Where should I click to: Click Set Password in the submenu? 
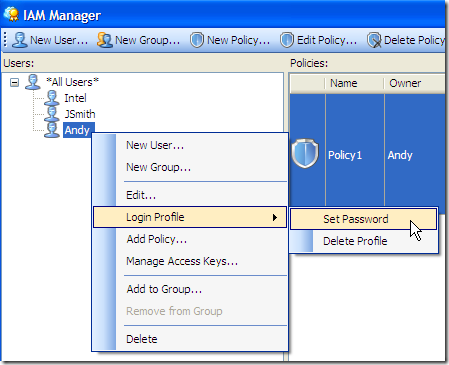click(x=363, y=219)
